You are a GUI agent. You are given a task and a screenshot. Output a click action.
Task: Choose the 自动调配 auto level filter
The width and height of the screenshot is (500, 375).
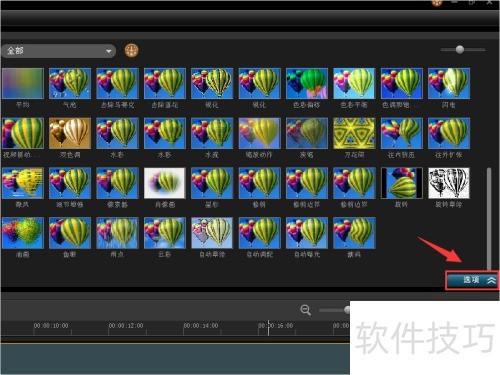pyautogui.click(x=260, y=233)
